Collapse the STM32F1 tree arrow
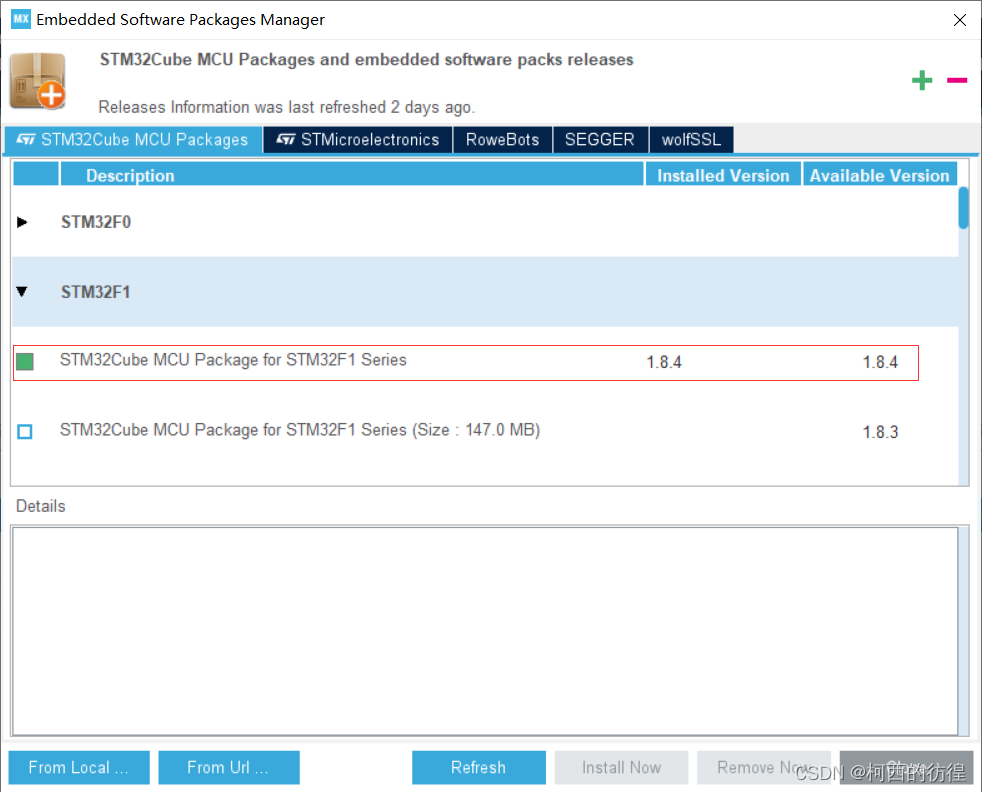This screenshot has height=792, width=982. 22,292
